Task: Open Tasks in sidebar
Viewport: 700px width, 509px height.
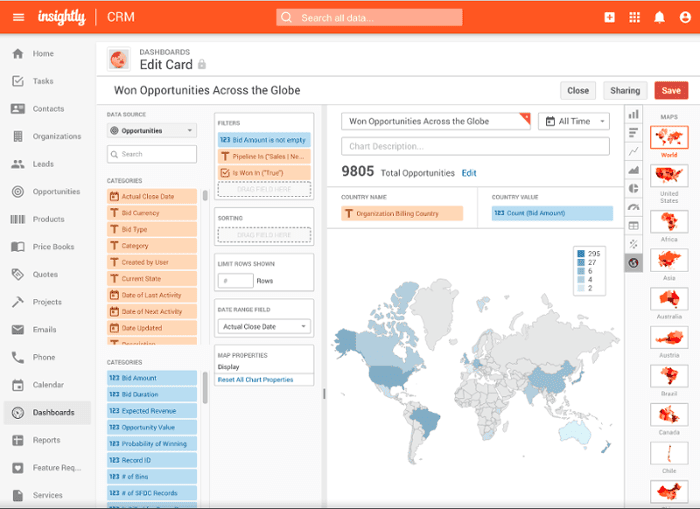Action: (43, 81)
